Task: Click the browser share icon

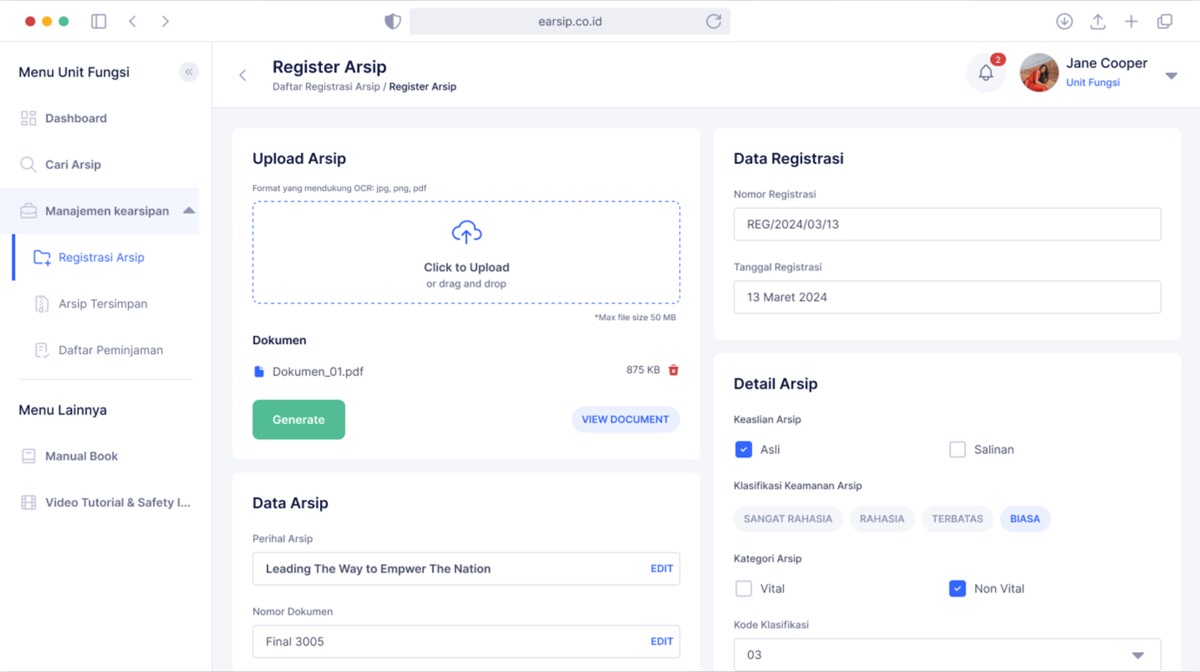Action: [x=1097, y=21]
